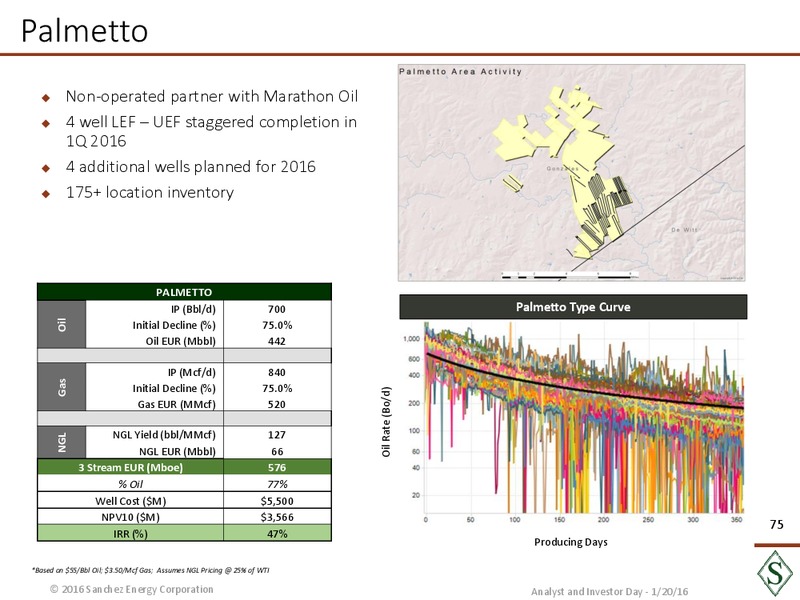Click the '© 2016 Sanchez Energy Corporation' footer
Screen dimensions: 800x600
pos(132,589)
